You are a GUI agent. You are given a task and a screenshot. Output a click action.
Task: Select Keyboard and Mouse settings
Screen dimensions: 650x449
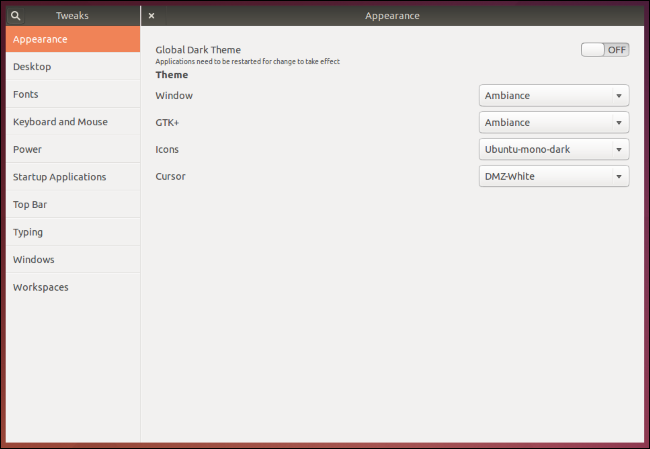click(x=73, y=121)
